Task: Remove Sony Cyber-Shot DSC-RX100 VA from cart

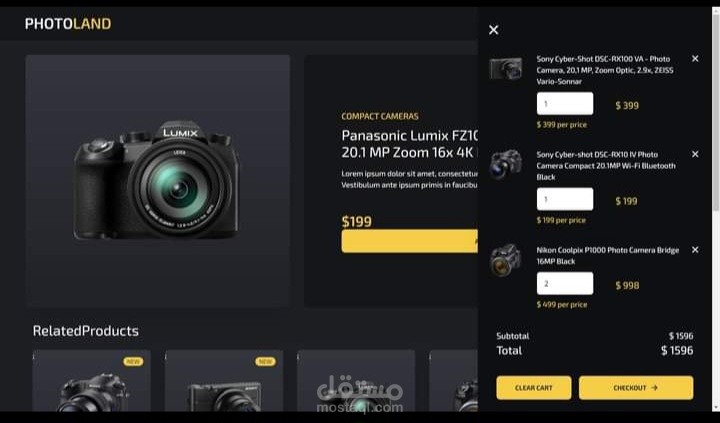Action: (695, 59)
